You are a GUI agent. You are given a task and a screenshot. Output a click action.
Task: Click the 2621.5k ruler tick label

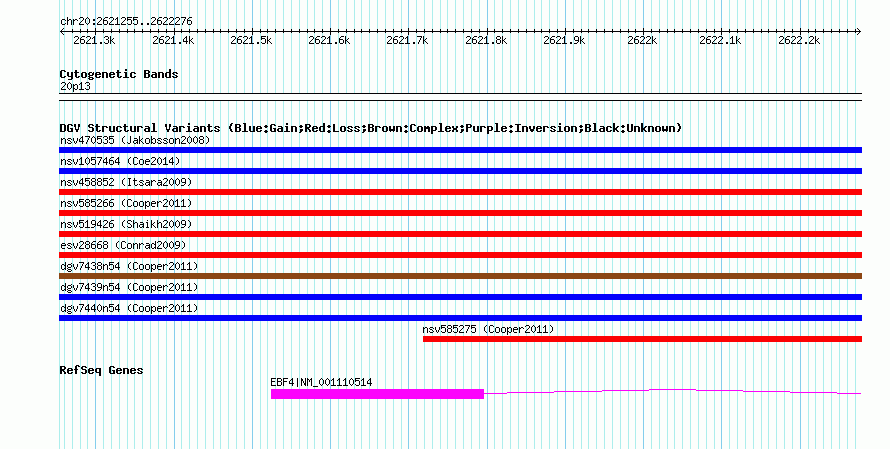(251, 40)
